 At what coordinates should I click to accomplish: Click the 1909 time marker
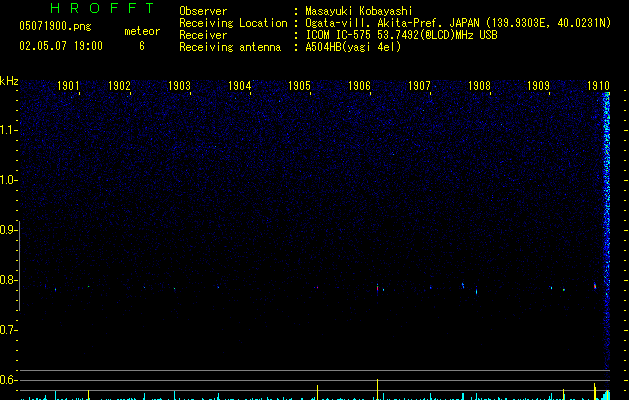pyautogui.click(x=538, y=86)
